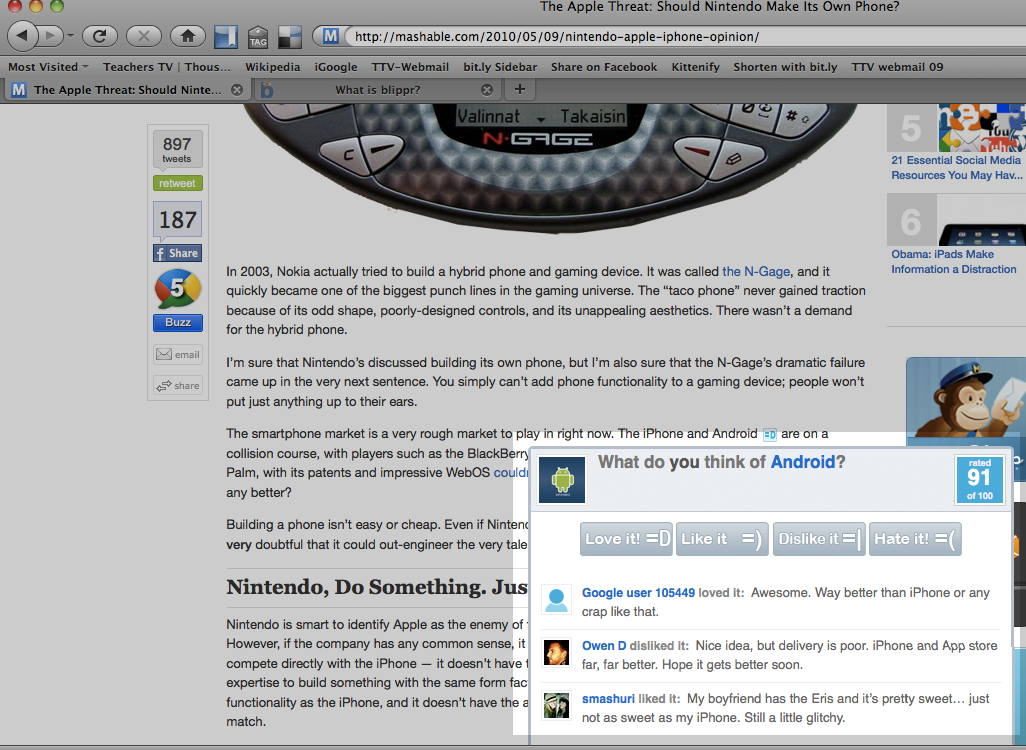
Task: Click the Mashable site icon in address bar
Action: pyautogui.click(x=330, y=36)
